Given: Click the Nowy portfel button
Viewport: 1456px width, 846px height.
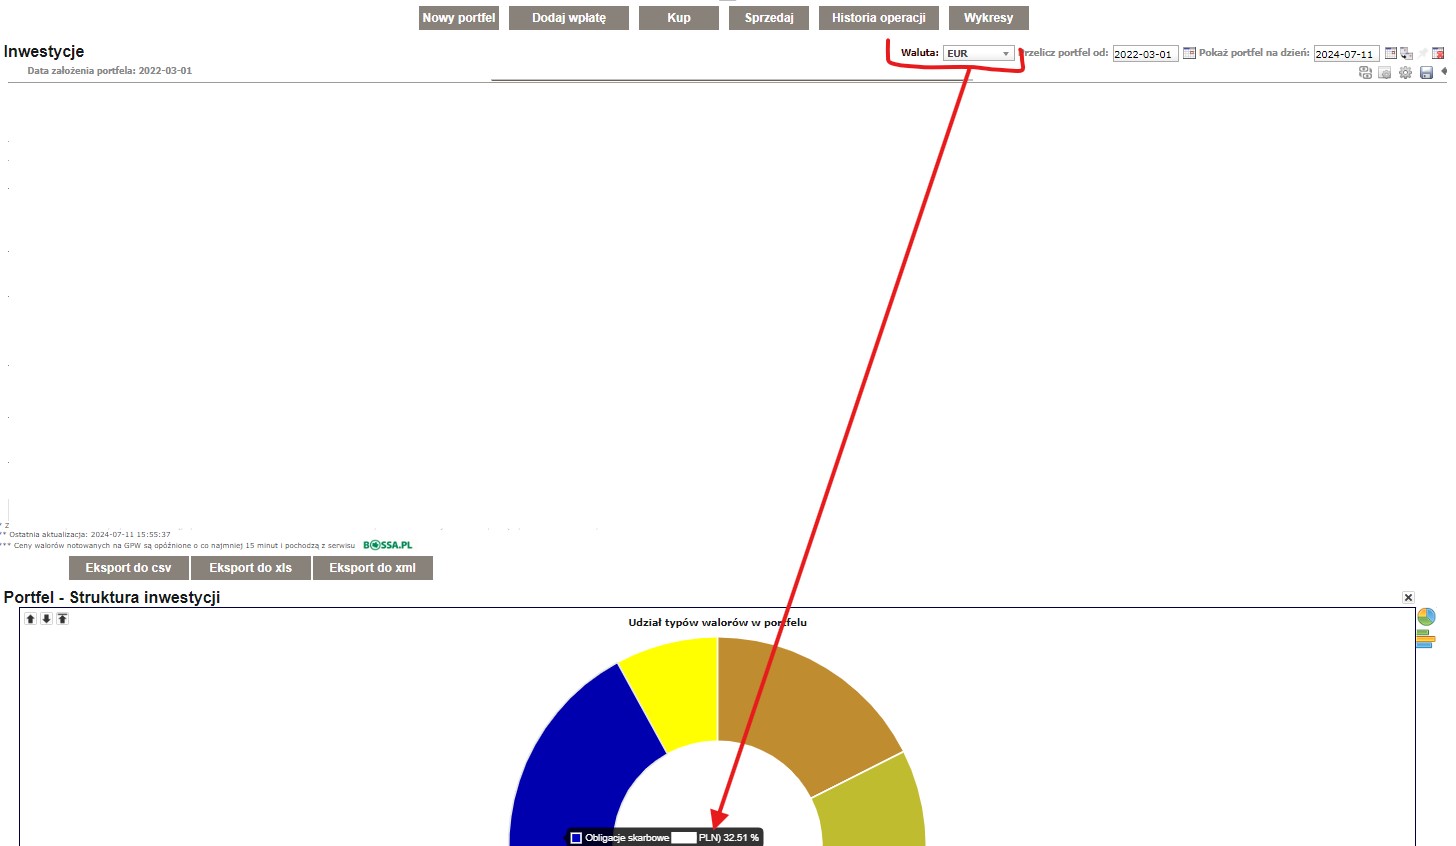Looking at the screenshot, I should [x=459, y=18].
